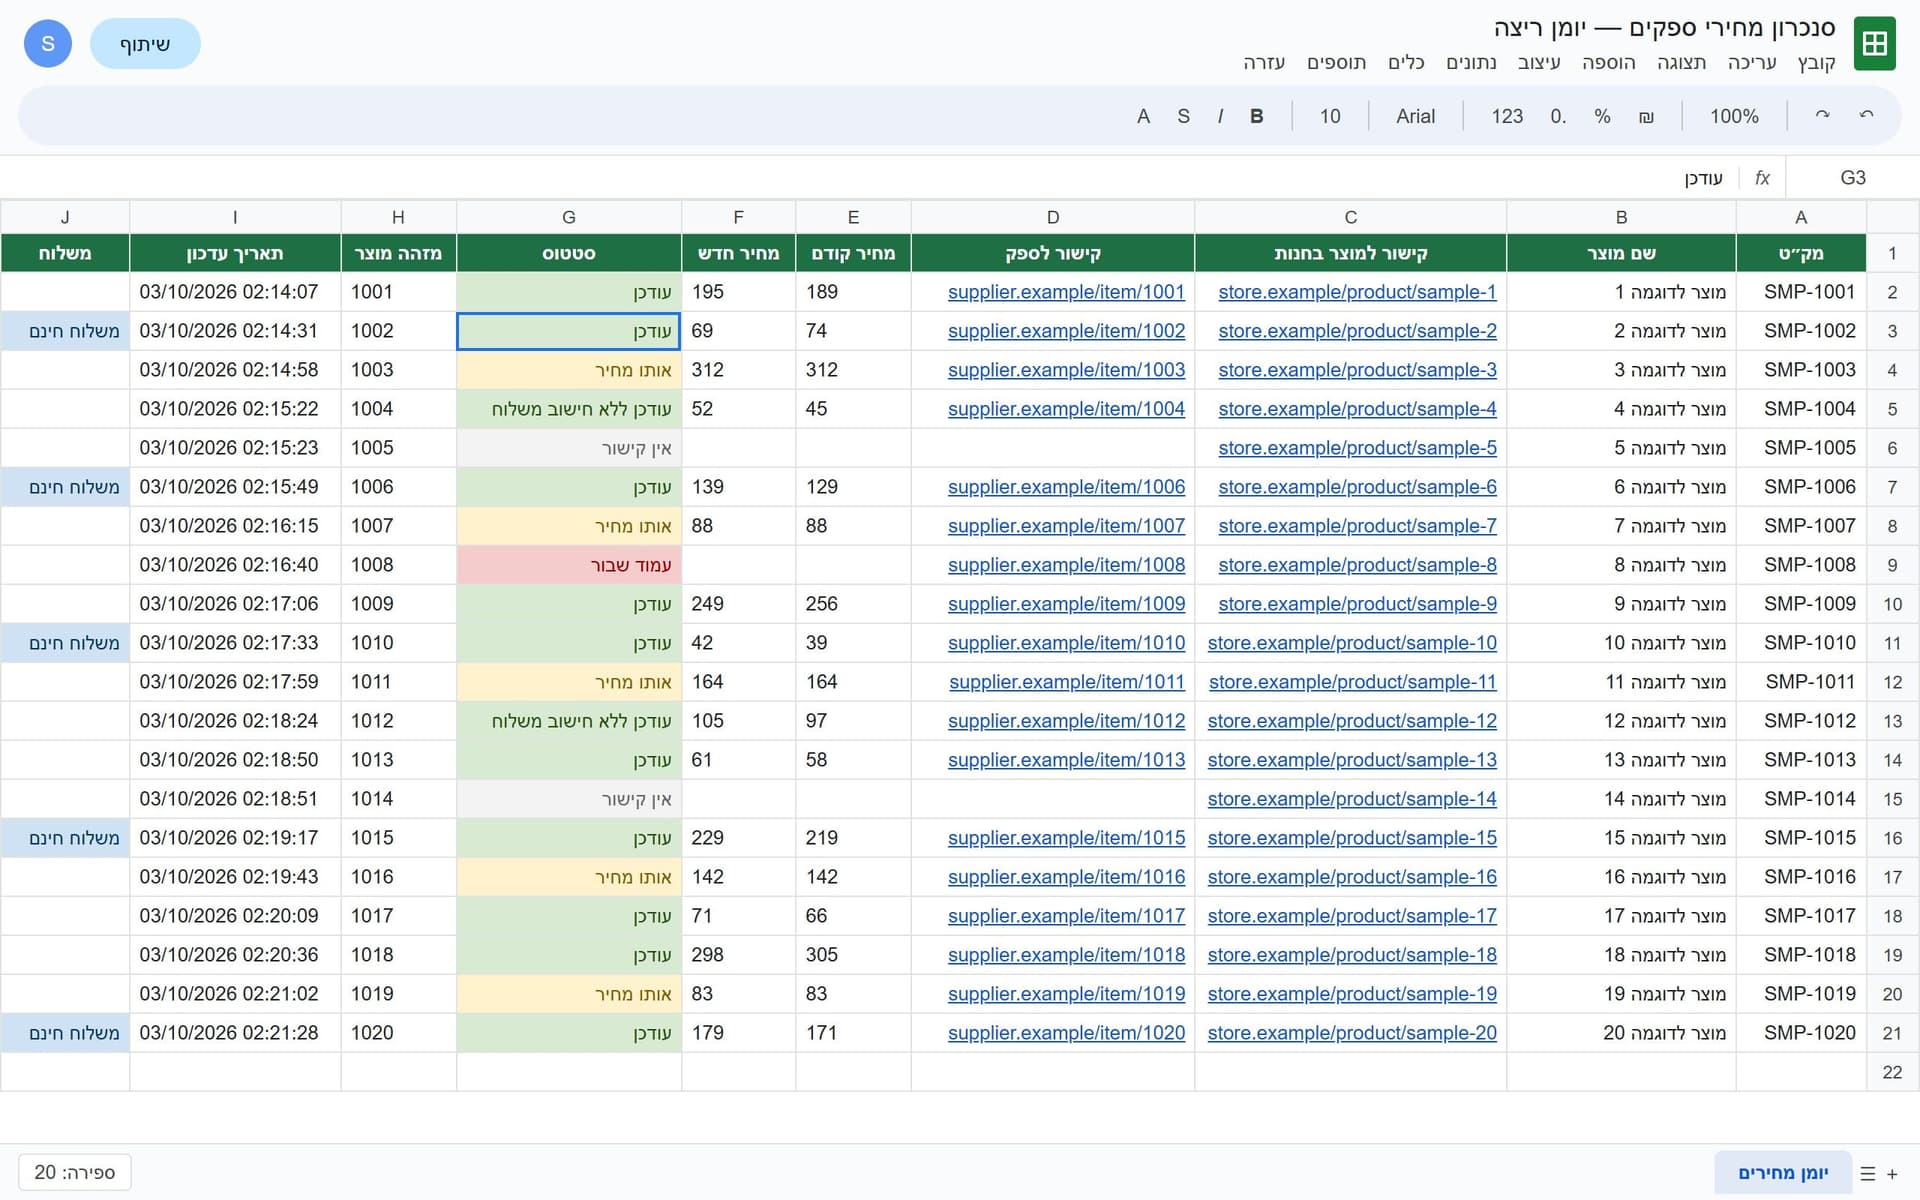Open the תוספים menu
The height and width of the screenshot is (1200, 1920).
tap(1336, 63)
